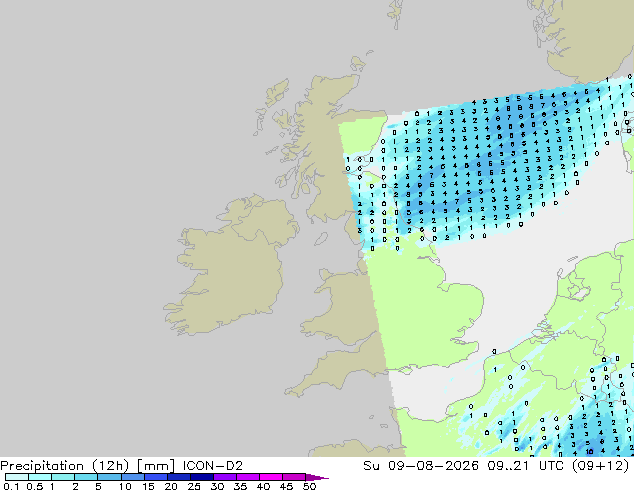Click the '0.5' legend label
The height and width of the screenshot is (490, 634).
coord(34,486)
